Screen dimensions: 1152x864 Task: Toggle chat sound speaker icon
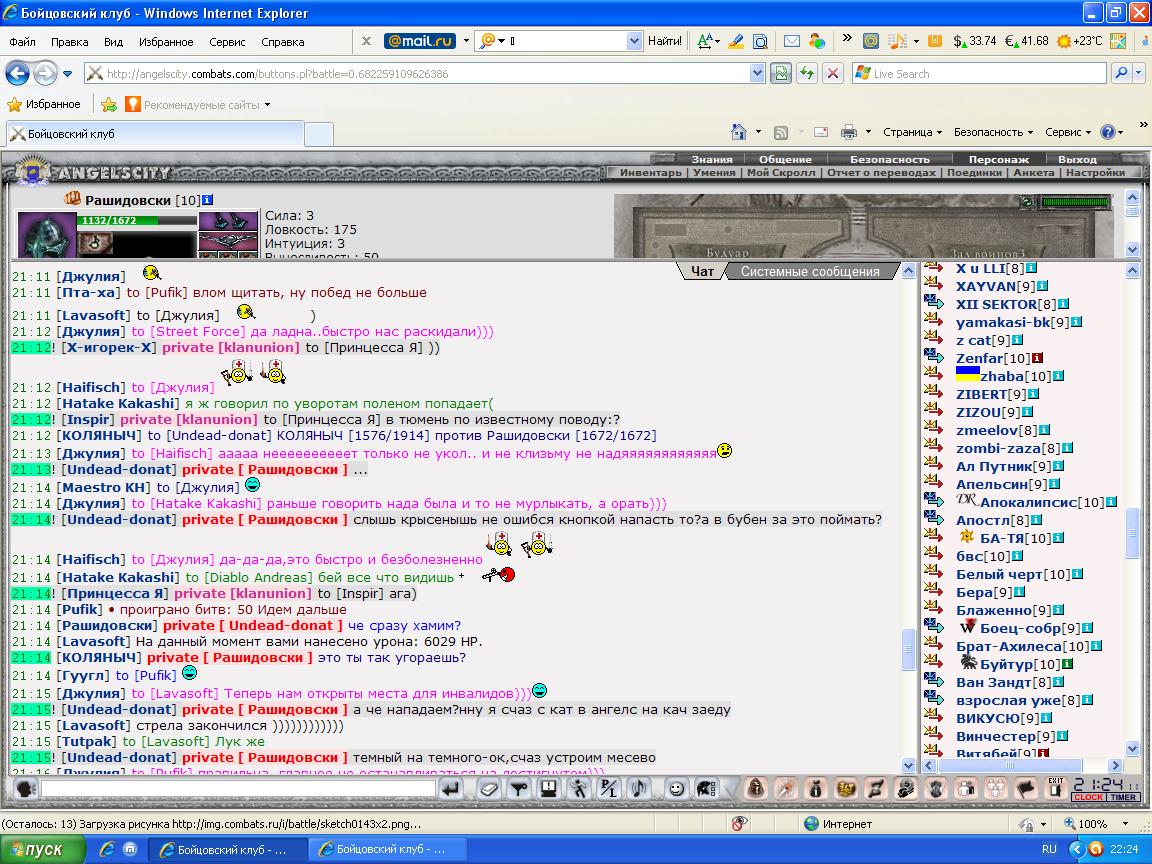639,789
